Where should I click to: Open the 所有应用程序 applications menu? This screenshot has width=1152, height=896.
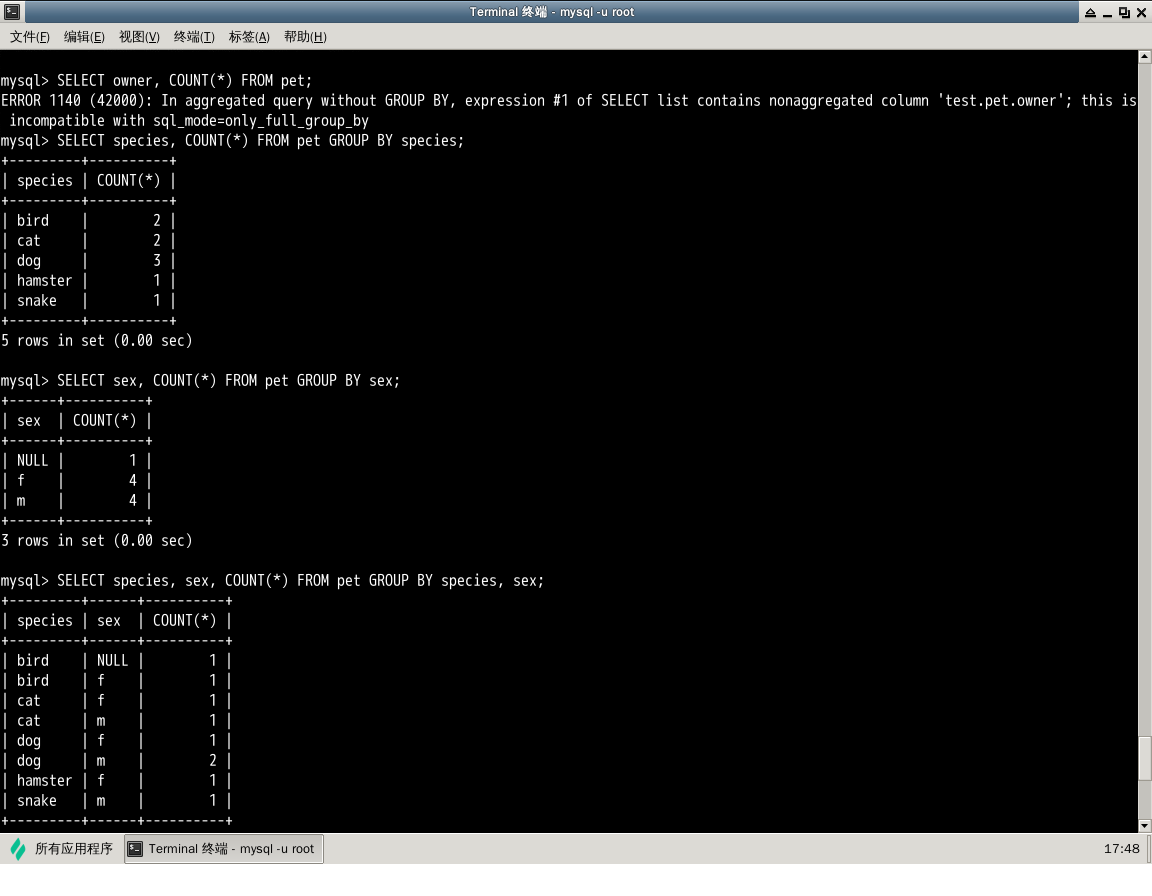(x=73, y=849)
